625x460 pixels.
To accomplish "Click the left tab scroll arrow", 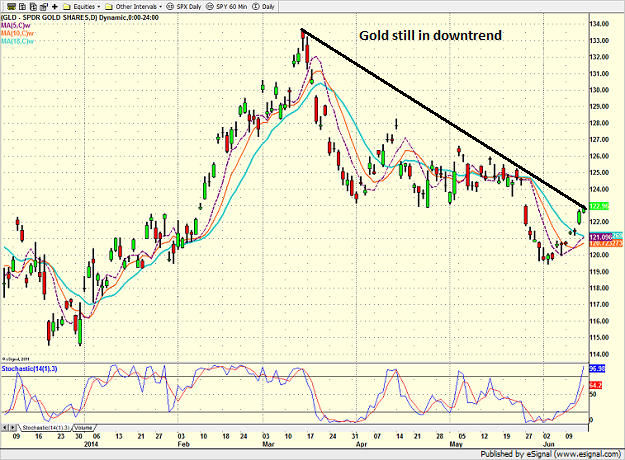I will 5,428.
